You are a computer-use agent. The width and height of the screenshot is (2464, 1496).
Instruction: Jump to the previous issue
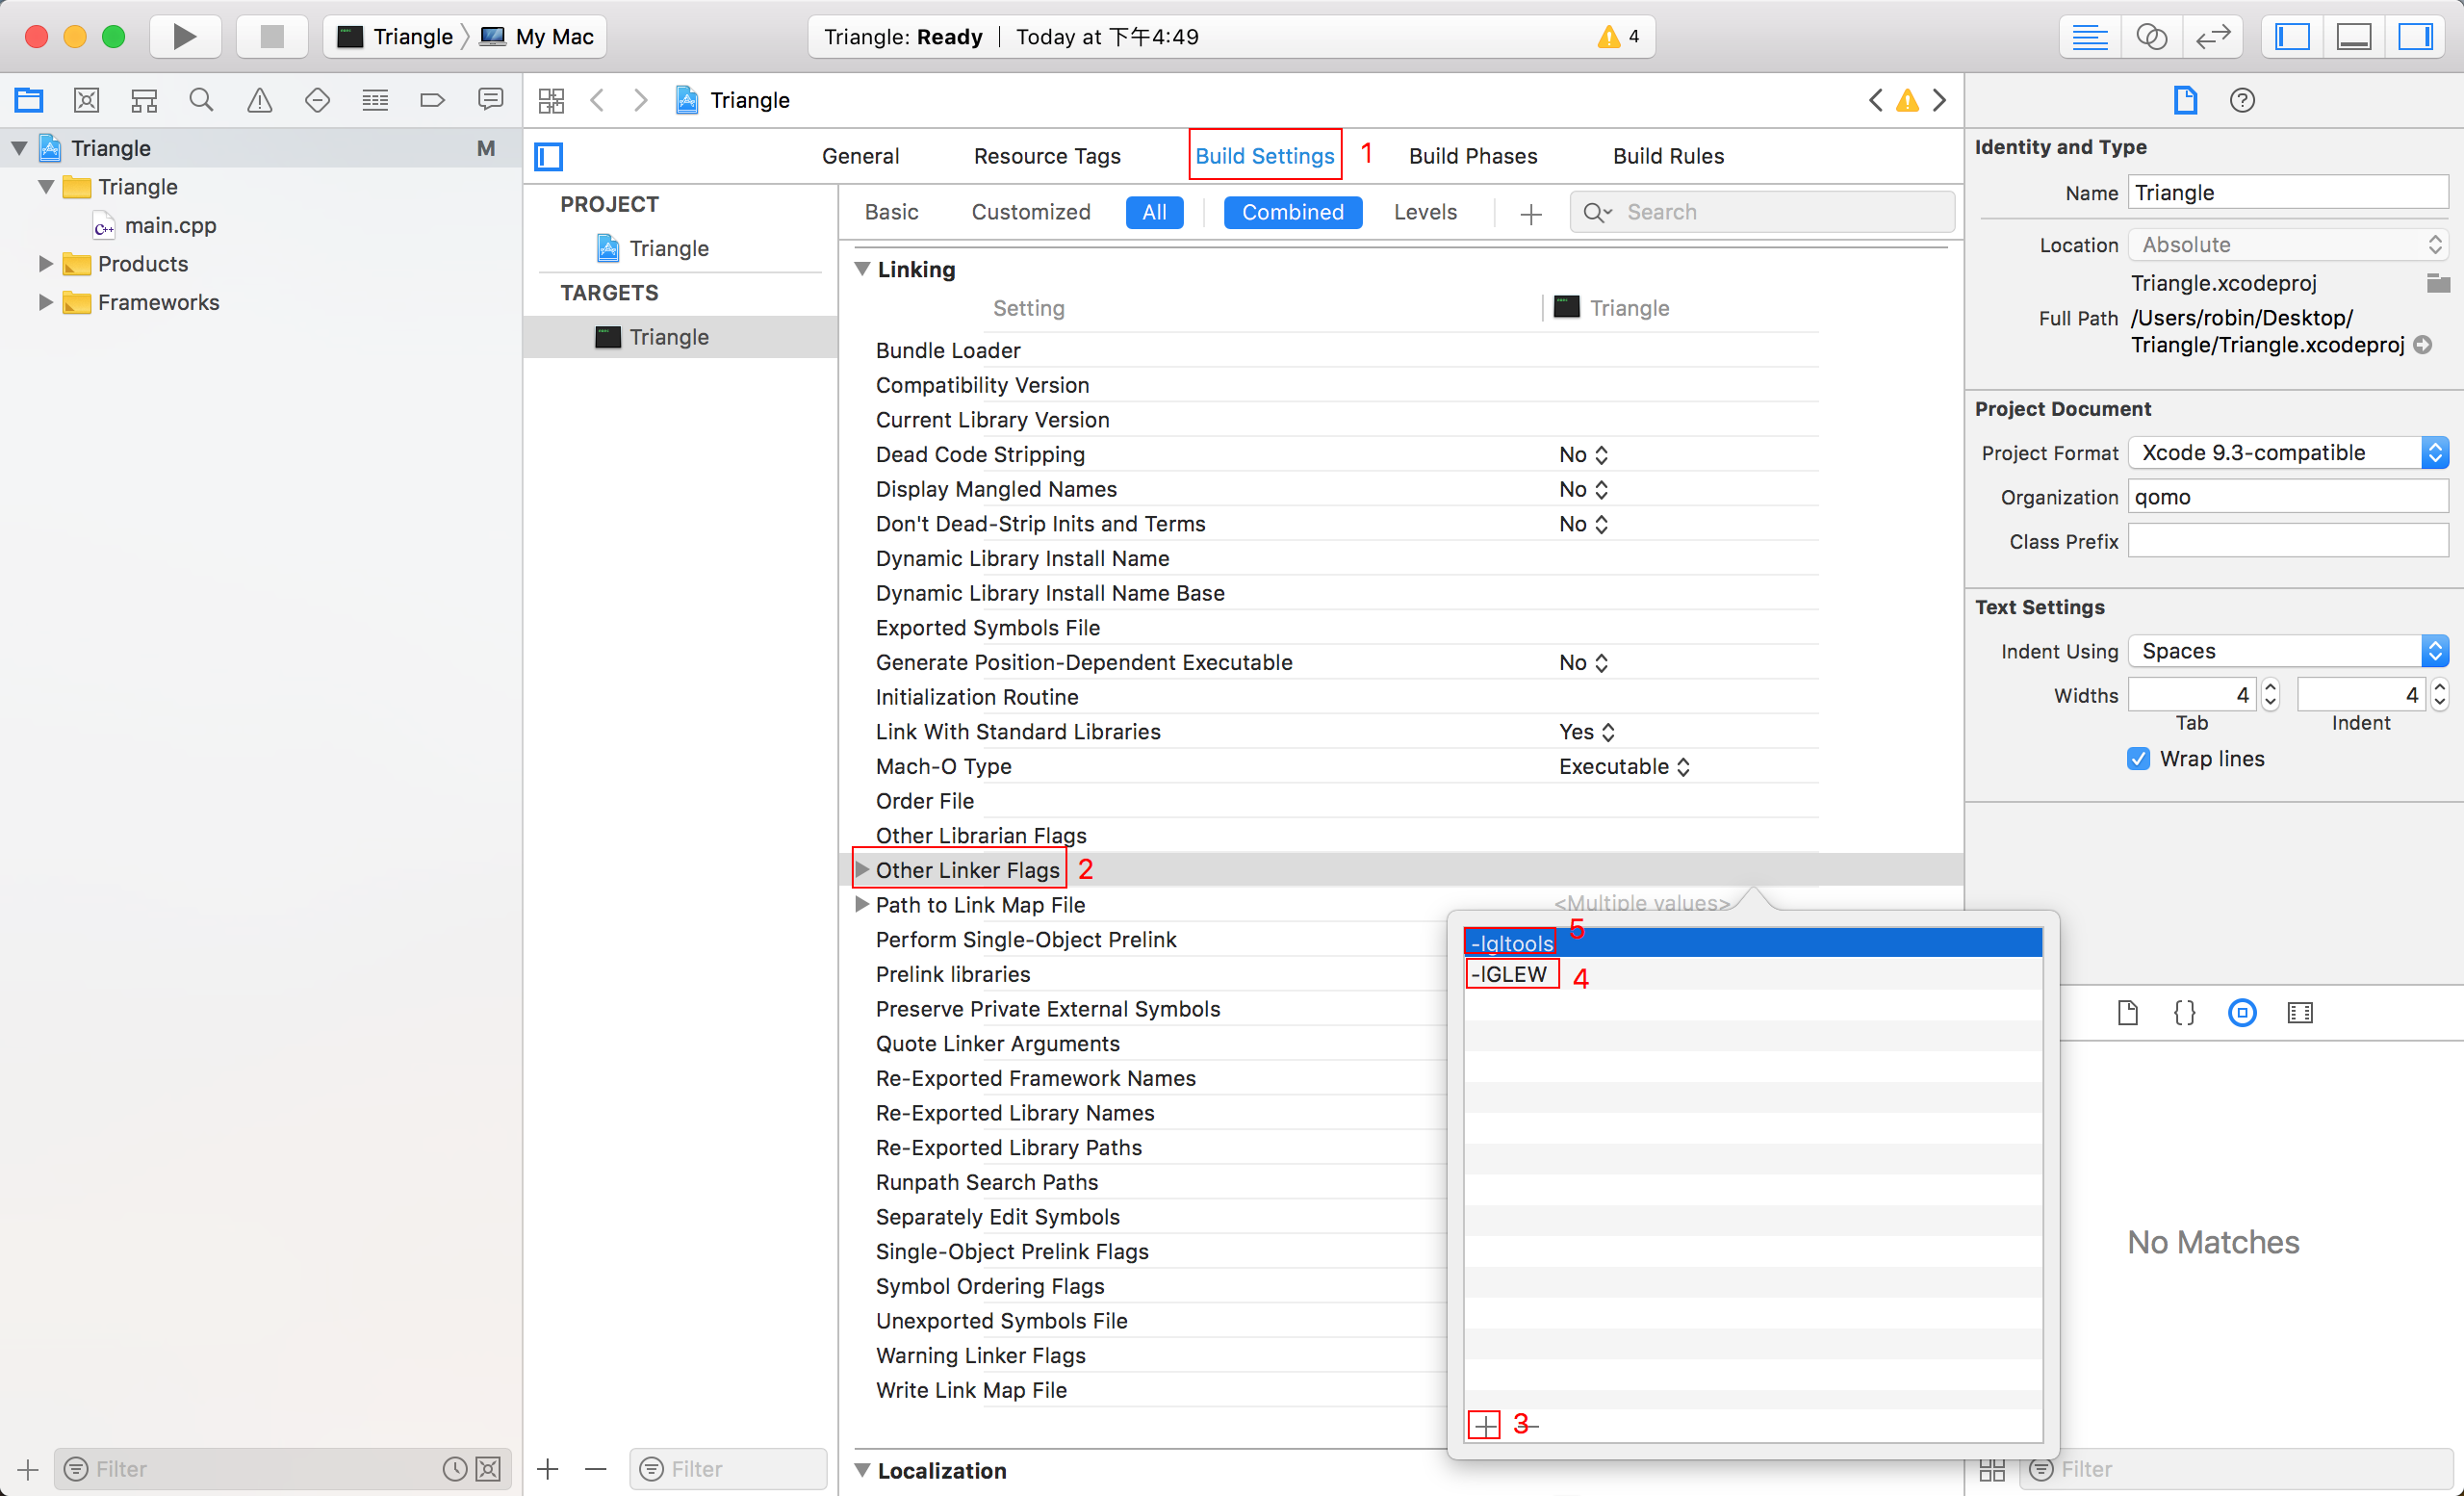tap(1875, 100)
